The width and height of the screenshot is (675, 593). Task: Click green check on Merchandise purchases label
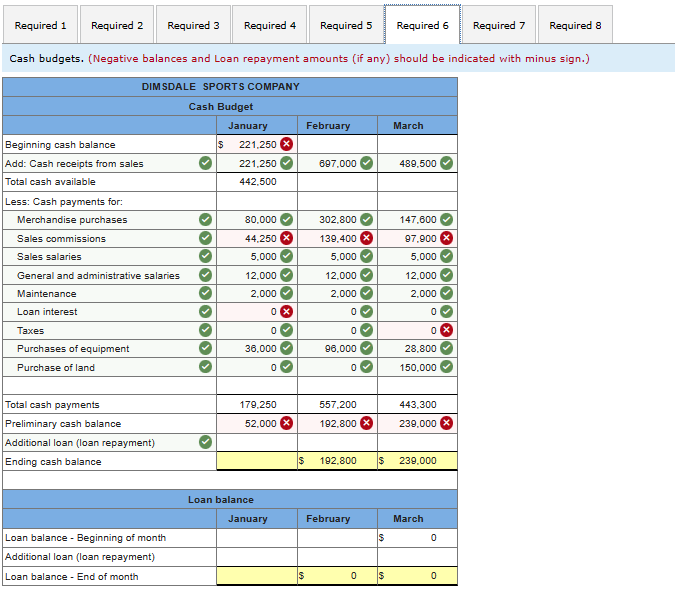(x=205, y=219)
